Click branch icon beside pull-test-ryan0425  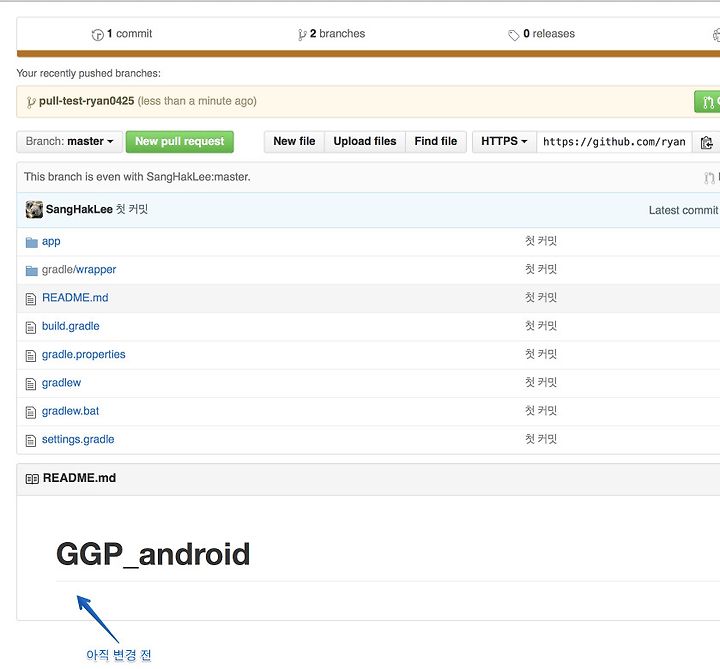(30, 102)
